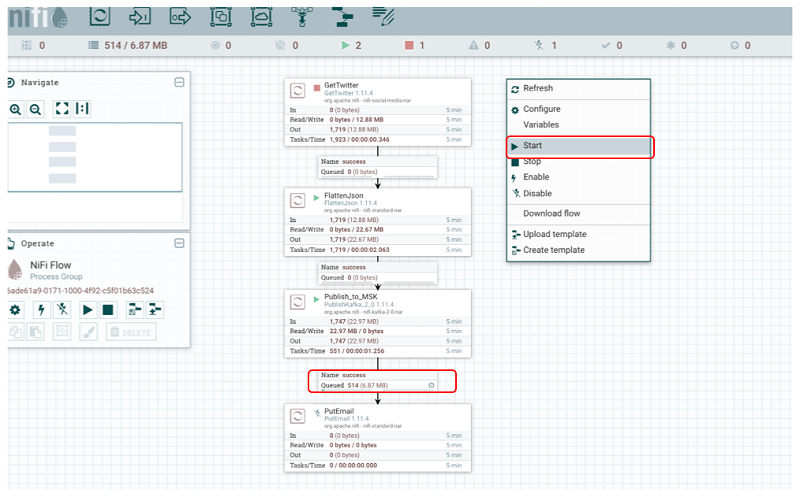Choose Configure from the context menu
The height and width of the screenshot is (497, 800).
click(x=579, y=109)
